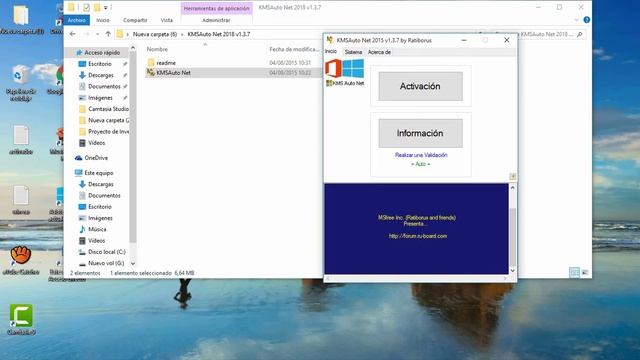
Task: Select the green Camtasia desktop icon
Action: point(21,320)
